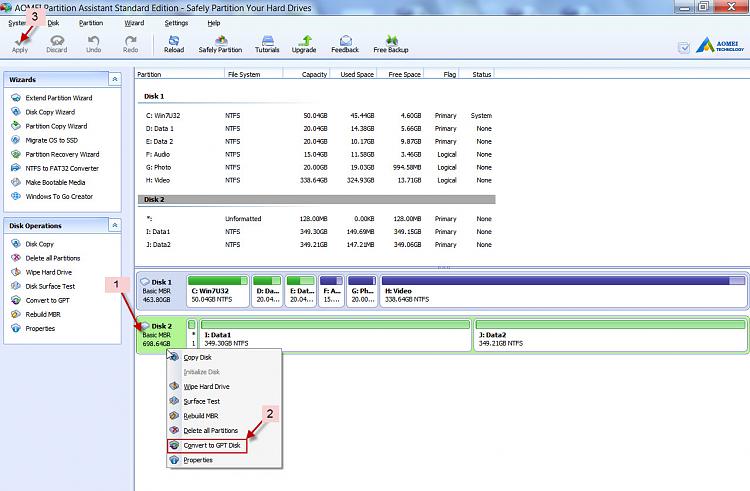Open Tutorials from the toolbar

click(x=267, y=44)
